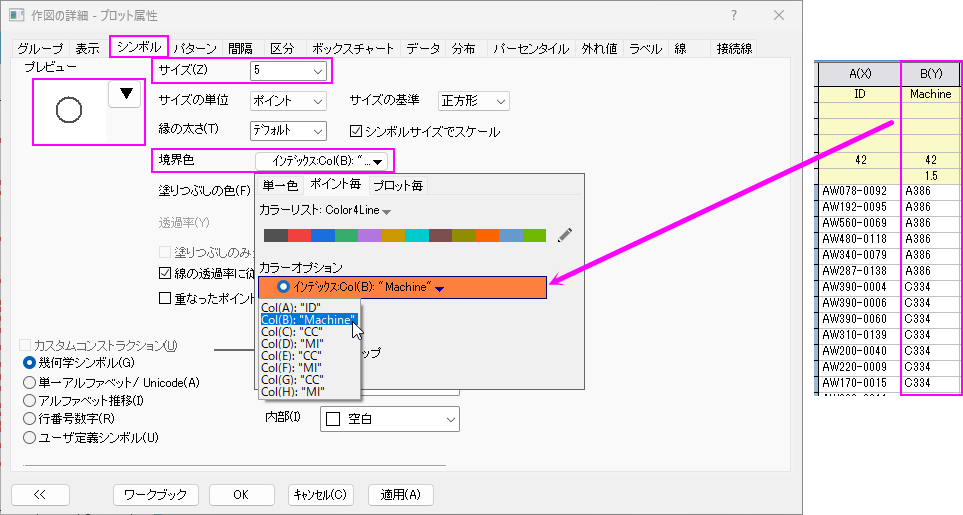Select 幾何学シンボル radio button
The height and width of the screenshot is (515, 963).
[29, 363]
